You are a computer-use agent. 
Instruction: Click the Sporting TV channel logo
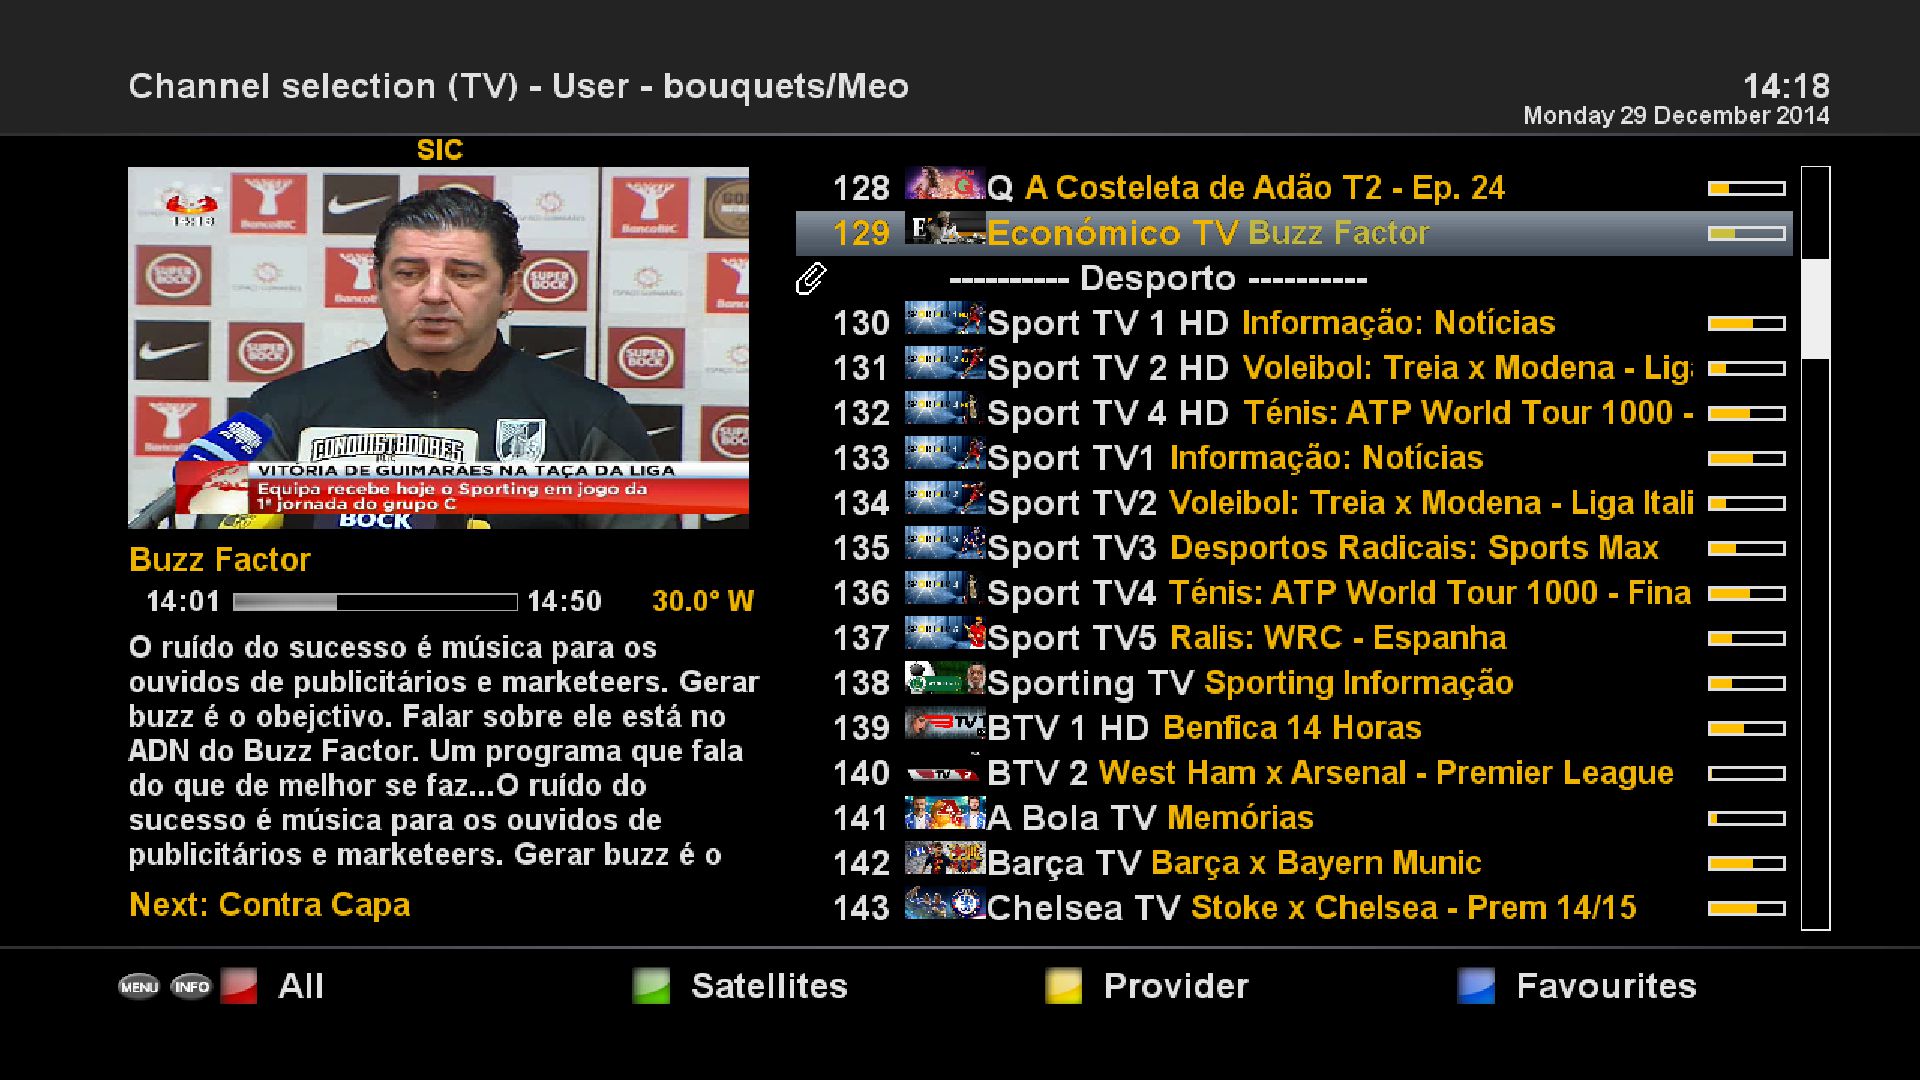pyautogui.click(x=945, y=678)
